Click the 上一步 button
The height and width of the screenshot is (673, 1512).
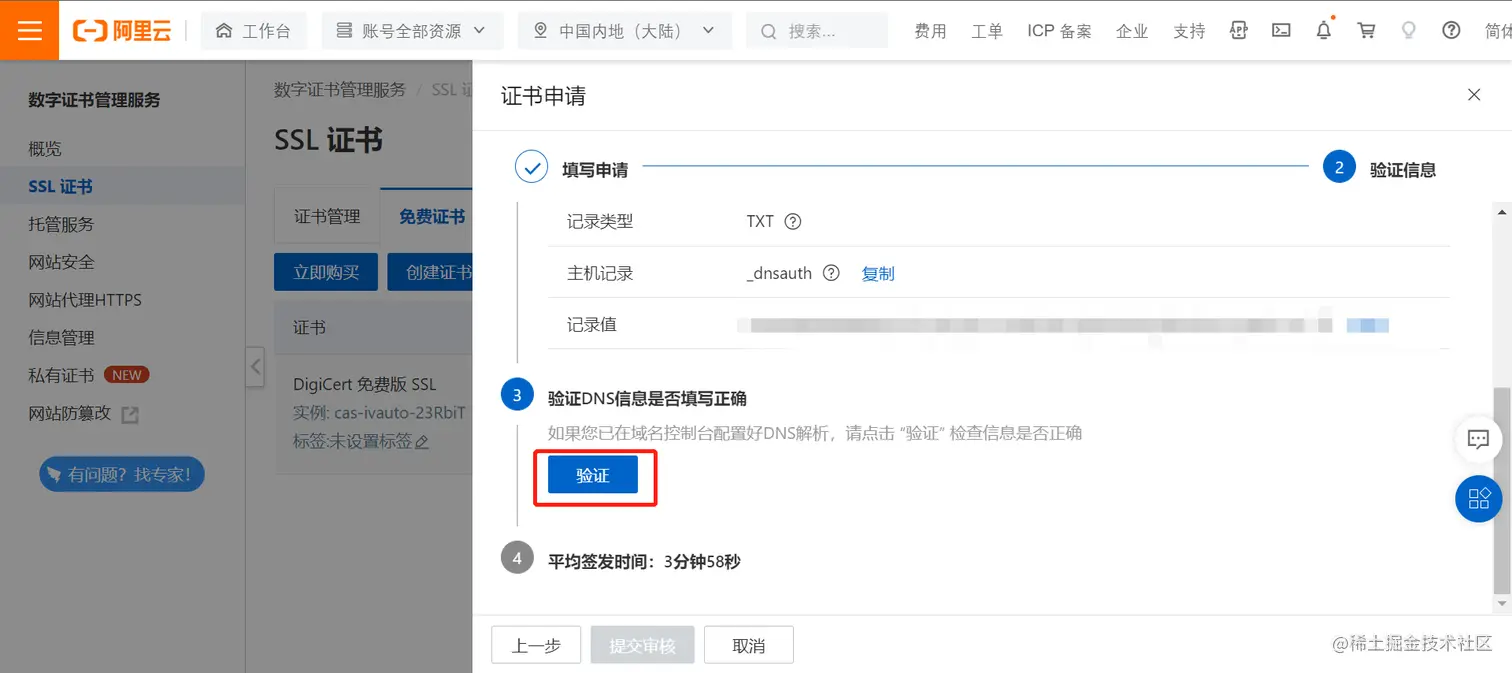[536, 645]
